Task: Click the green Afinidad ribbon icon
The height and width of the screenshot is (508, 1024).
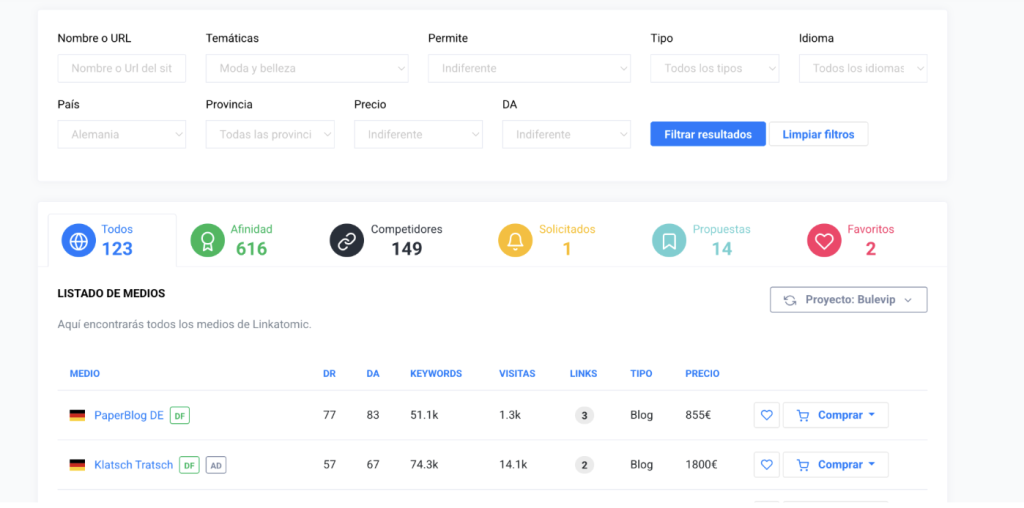Action: click(207, 241)
